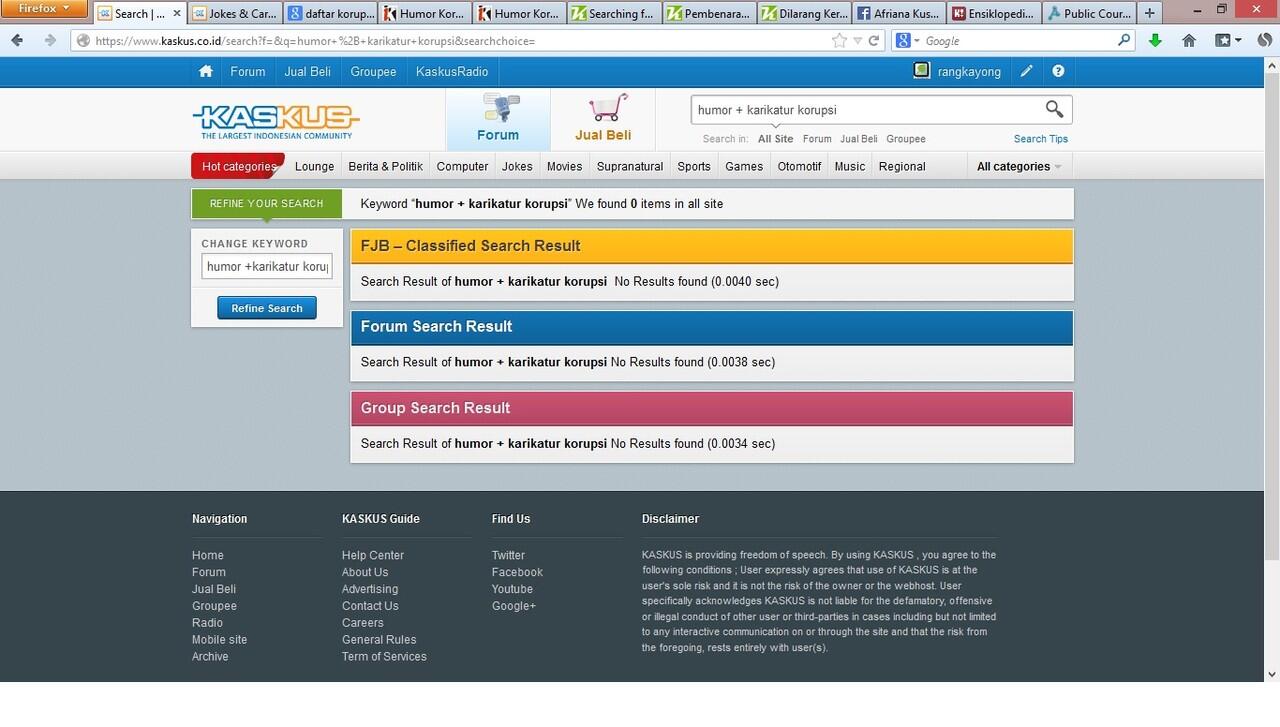The image size is (1280, 727).
Task: Switch to the Ensiklopedi... tab
Action: tap(995, 13)
